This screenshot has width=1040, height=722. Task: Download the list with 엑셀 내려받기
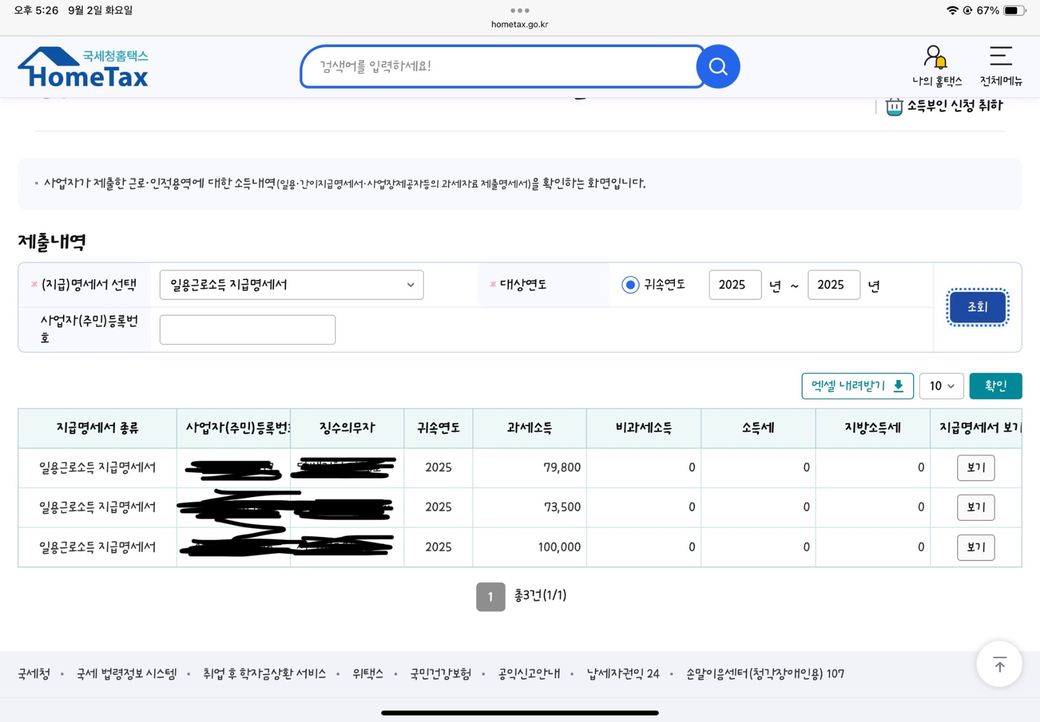(x=857, y=386)
